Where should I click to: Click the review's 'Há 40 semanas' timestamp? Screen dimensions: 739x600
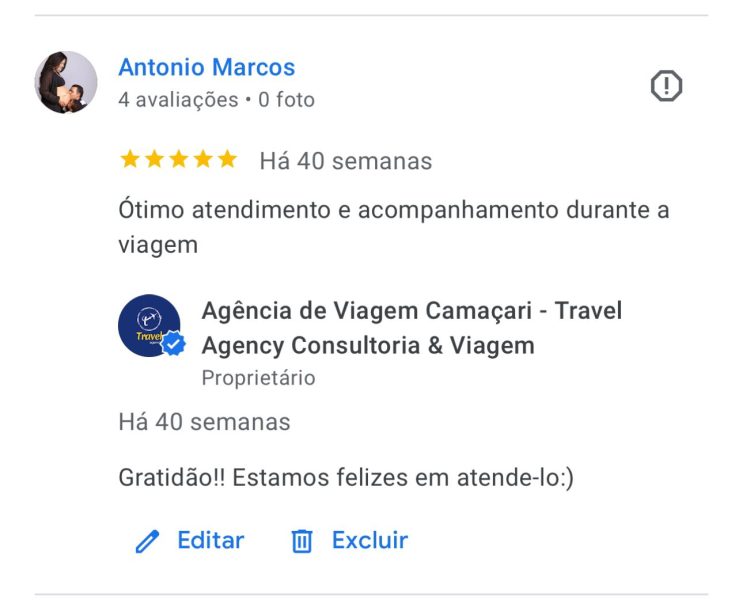tap(345, 161)
